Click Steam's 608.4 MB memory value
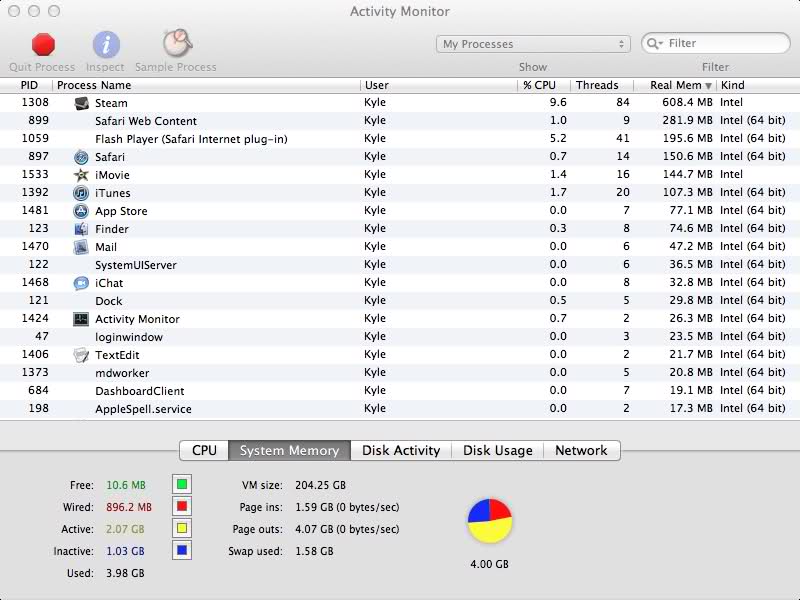800x600 pixels. pyautogui.click(x=687, y=103)
